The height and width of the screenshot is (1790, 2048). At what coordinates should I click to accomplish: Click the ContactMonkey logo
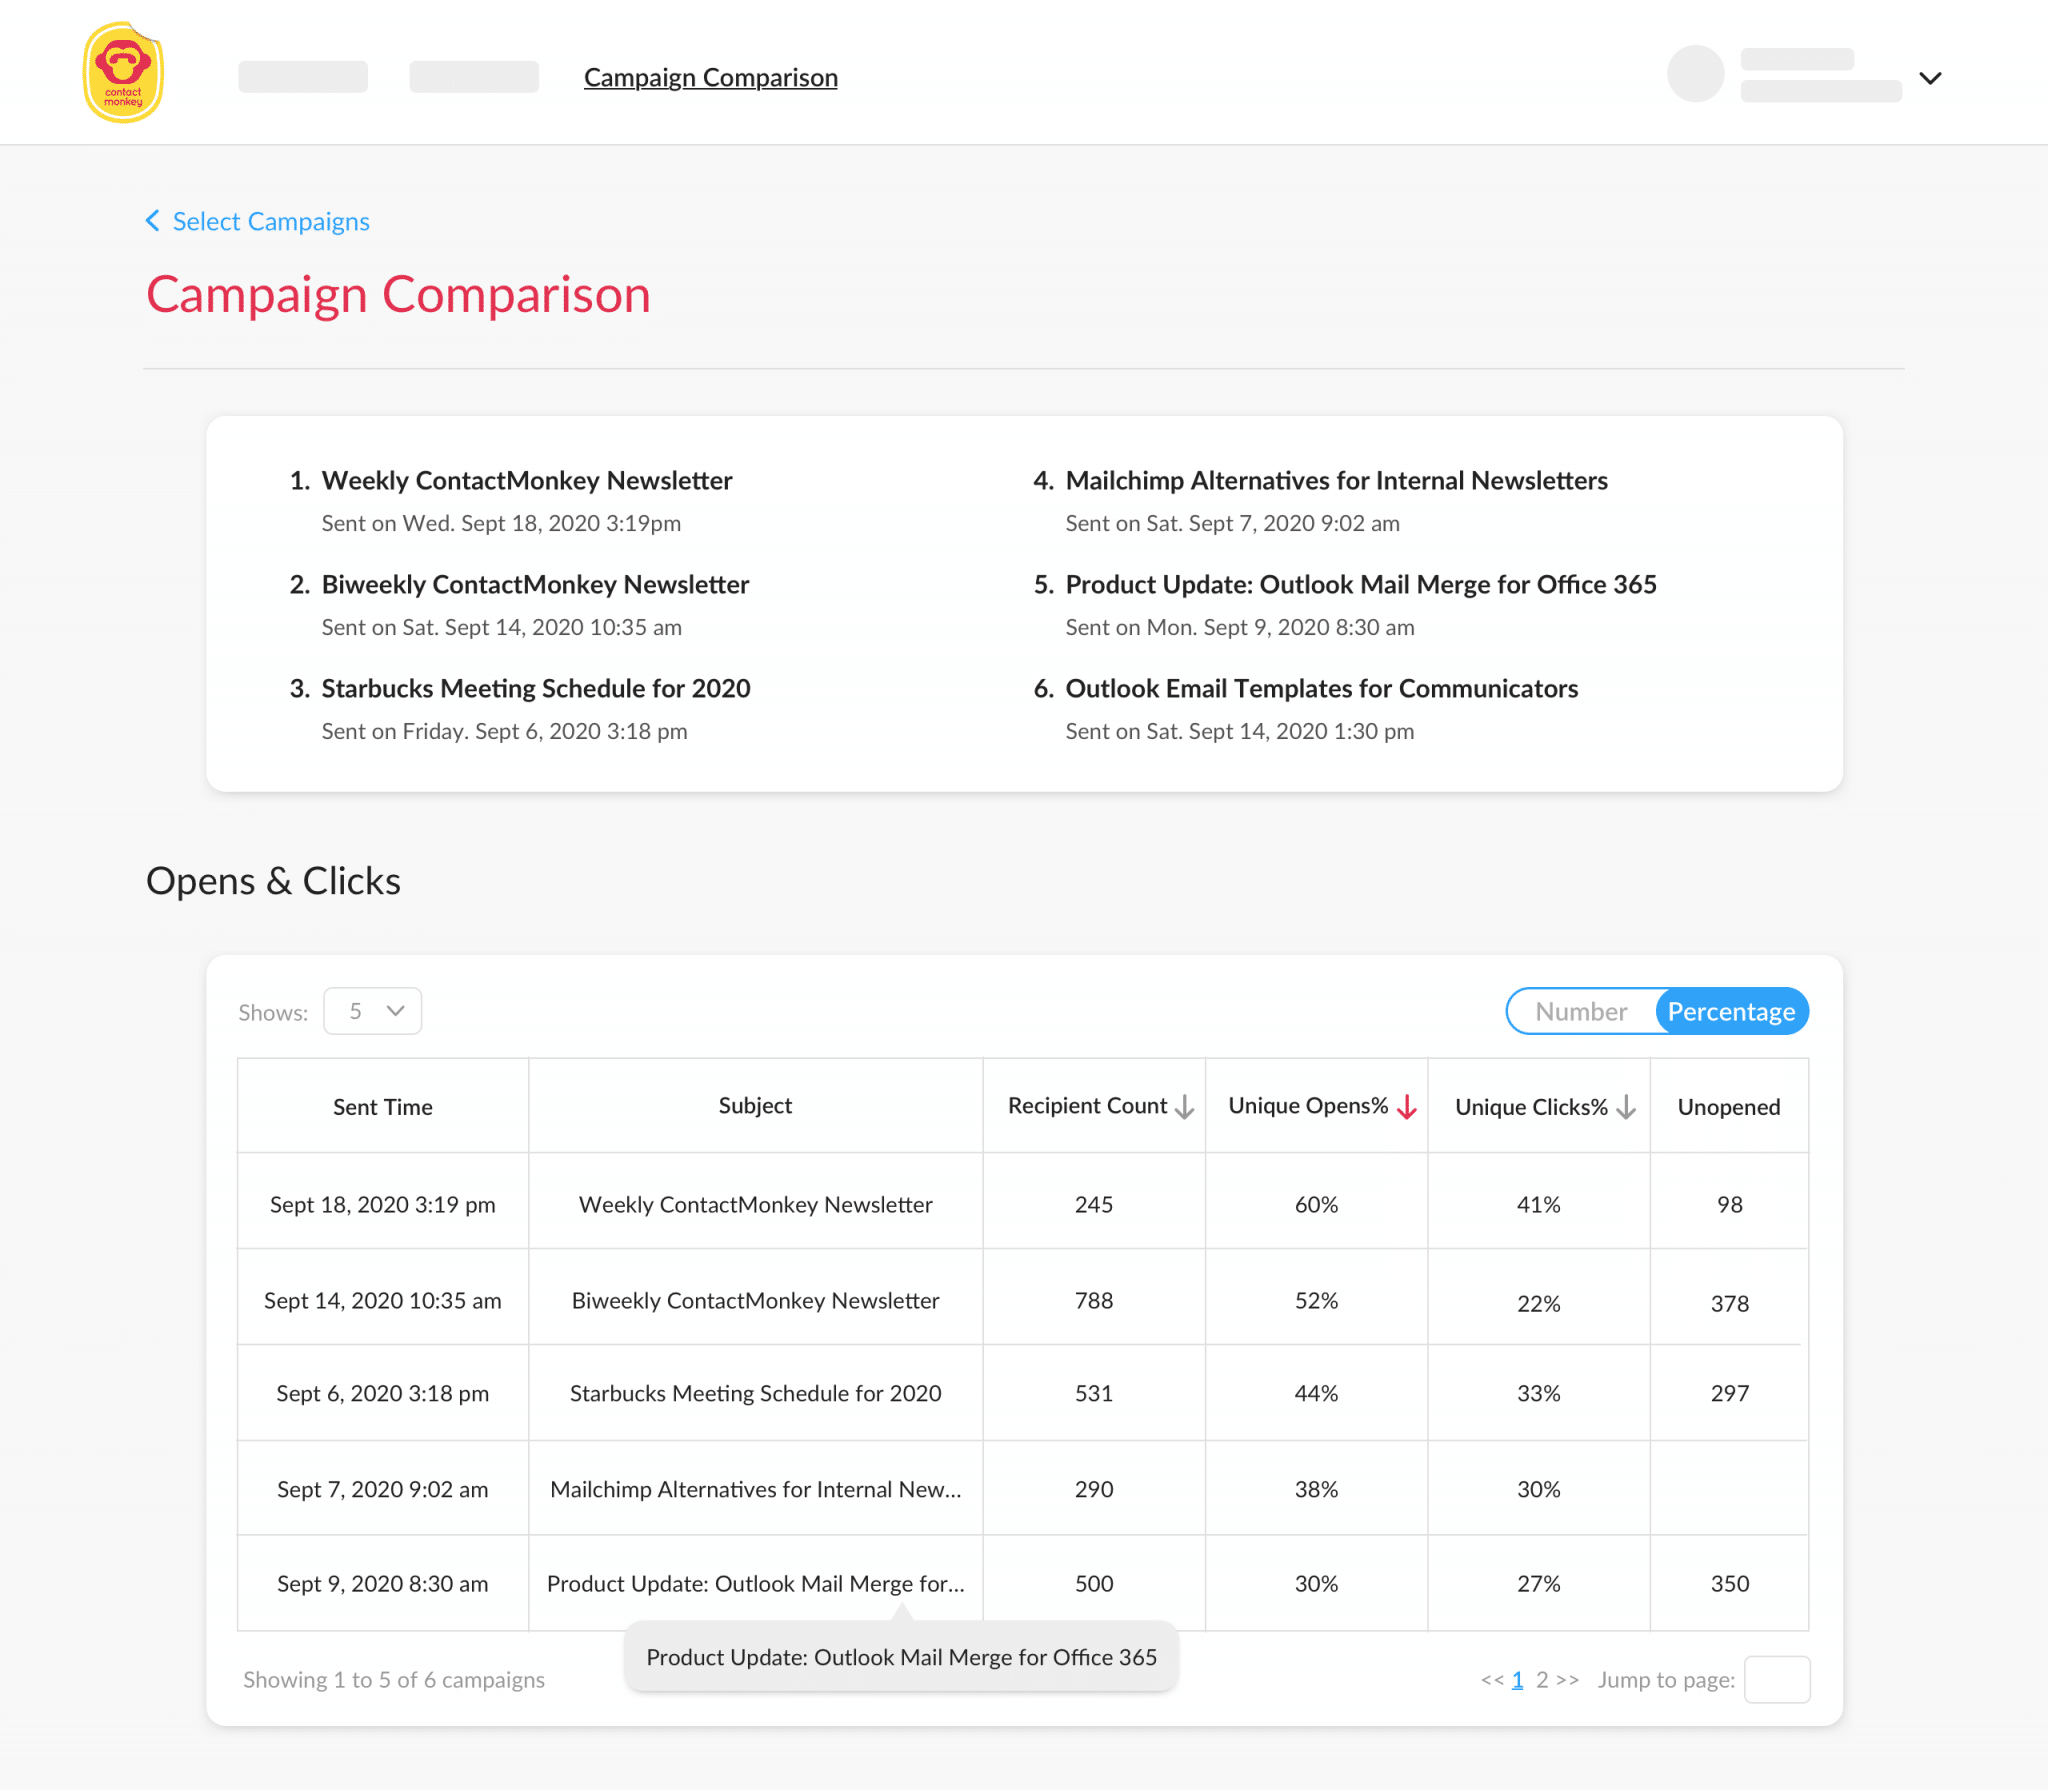click(x=122, y=70)
